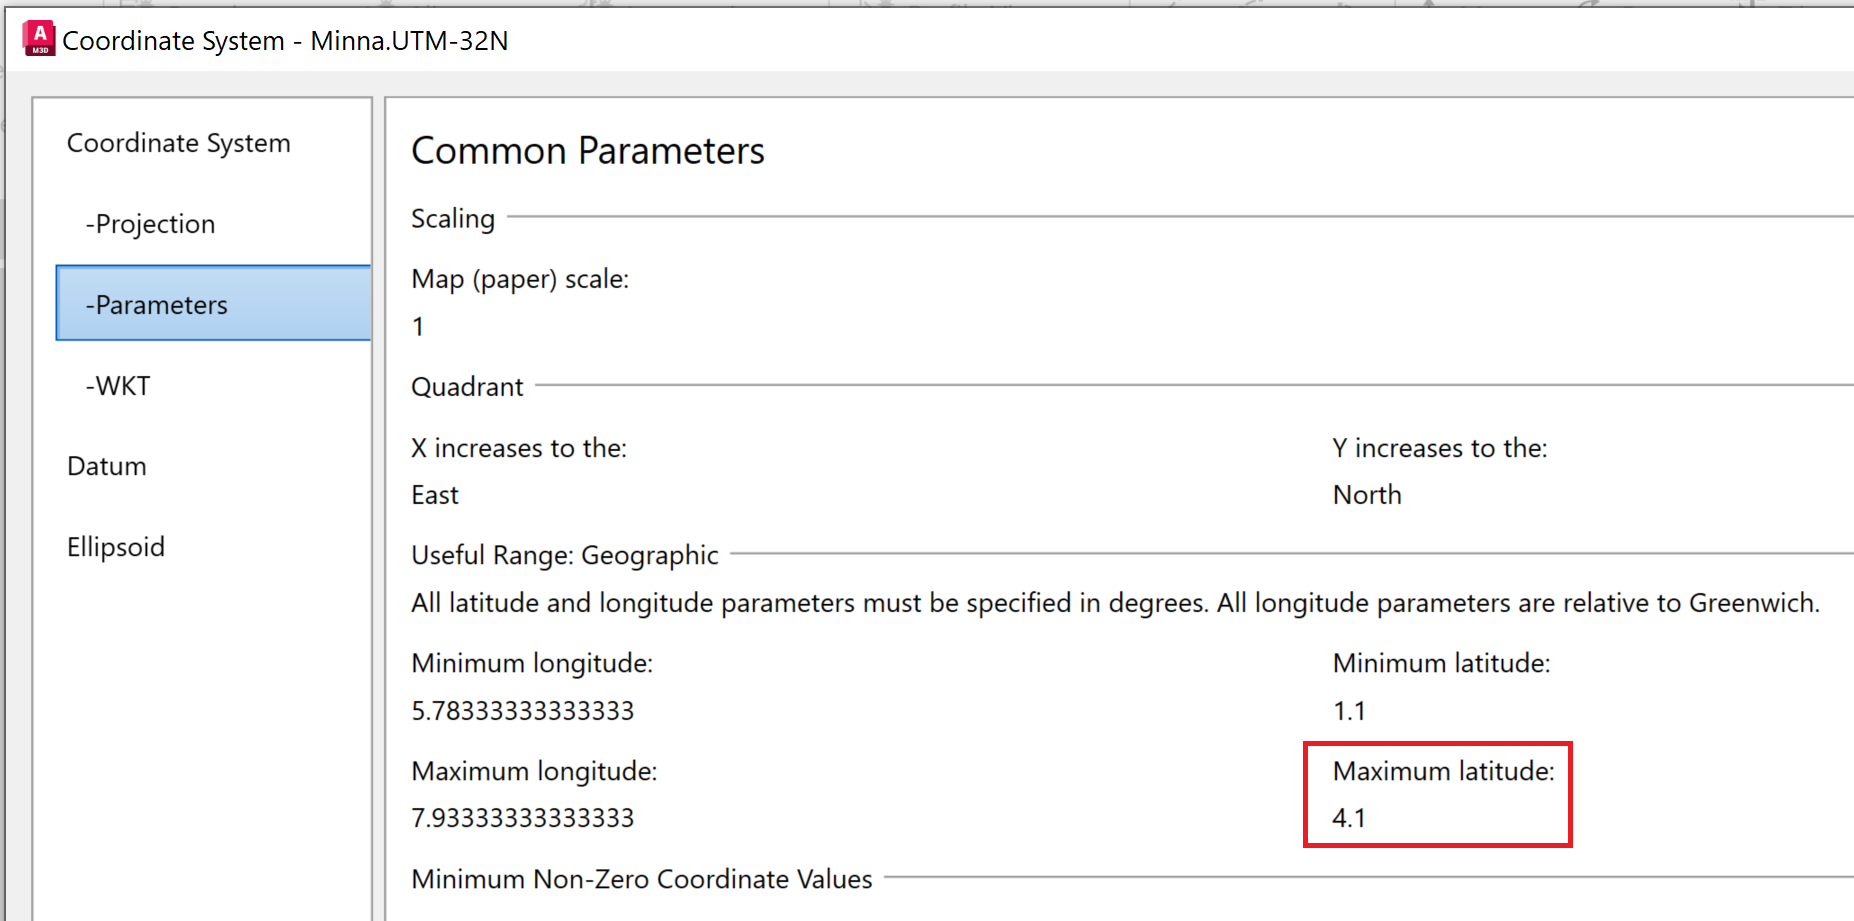The image size is (1854, 921).
Task: Click the minimum latitude value 1.1
Action: click(1349, 711)
